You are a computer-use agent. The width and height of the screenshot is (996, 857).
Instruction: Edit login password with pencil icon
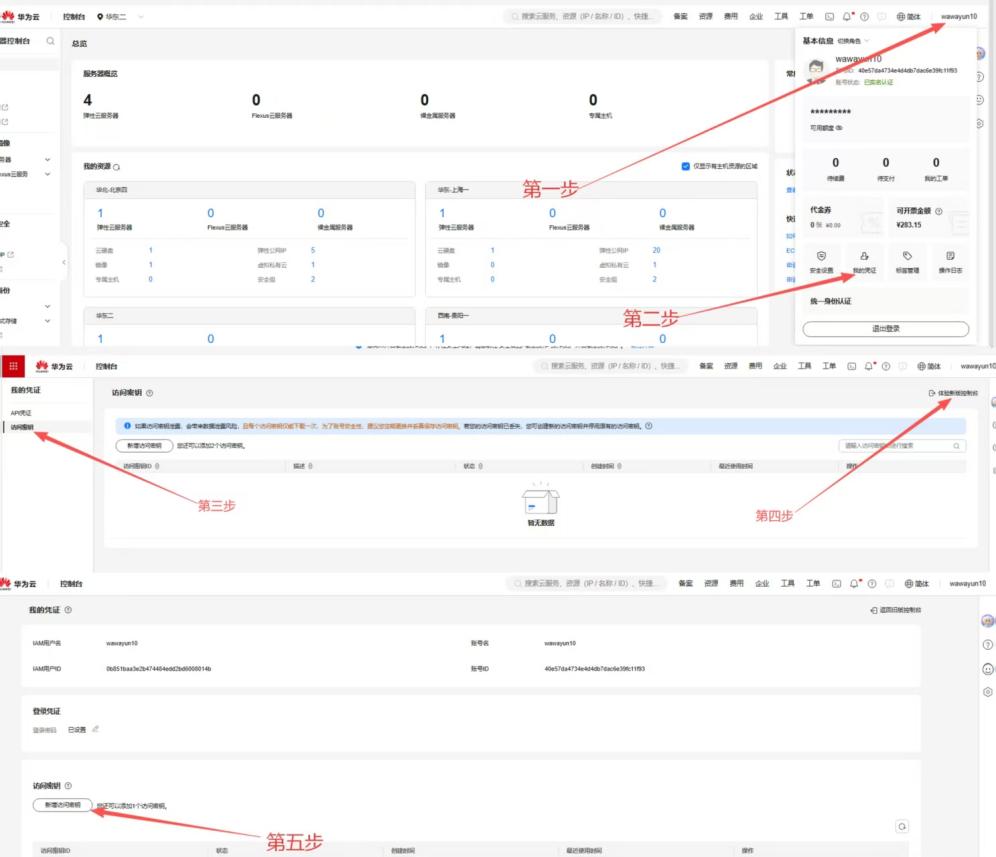[x=95, y=729]
